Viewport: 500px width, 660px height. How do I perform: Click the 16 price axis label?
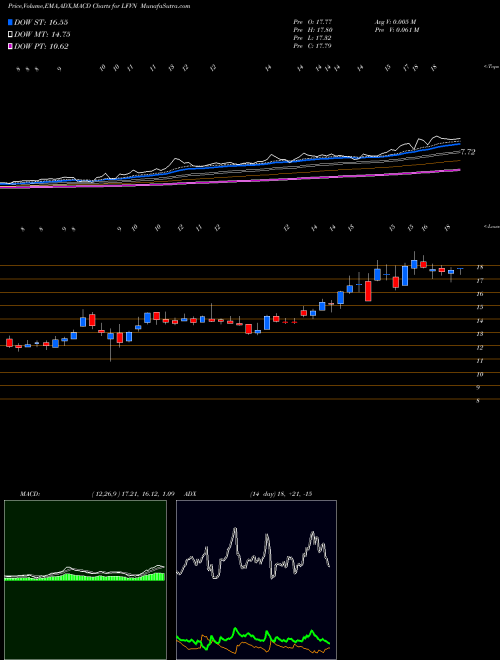479,294
